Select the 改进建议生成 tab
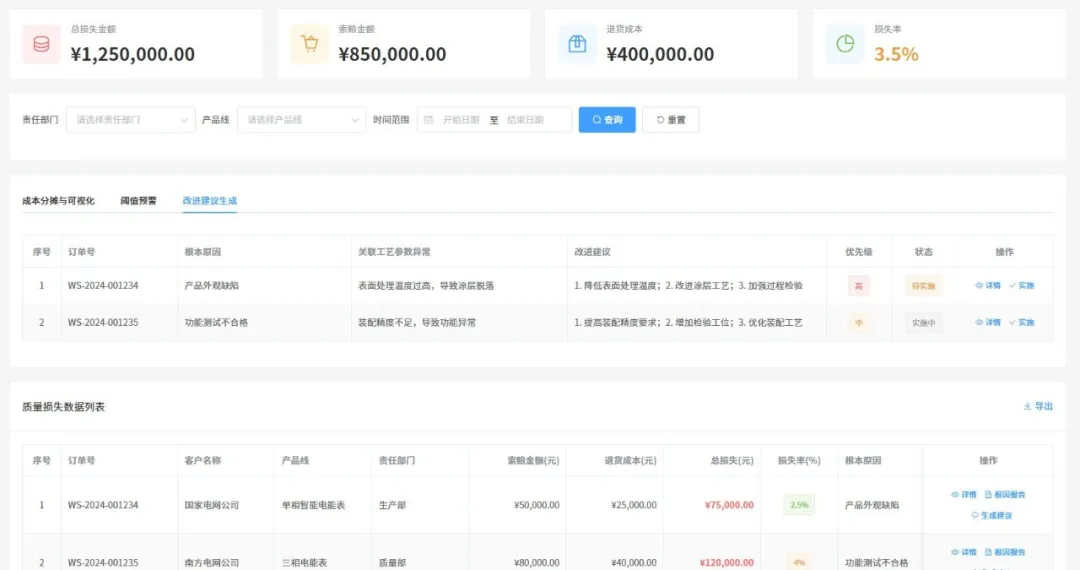Viewport: 1080px width, 570px height. coord(209,201)
